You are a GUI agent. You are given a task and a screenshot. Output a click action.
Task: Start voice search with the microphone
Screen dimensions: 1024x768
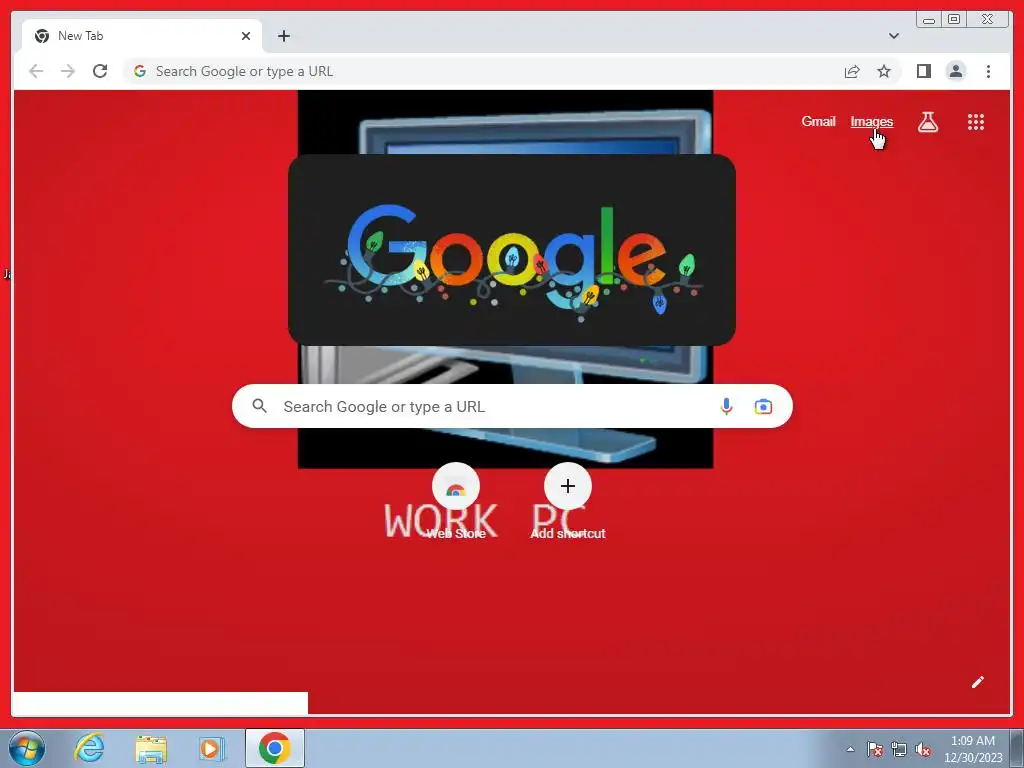[x=726, y=407]
